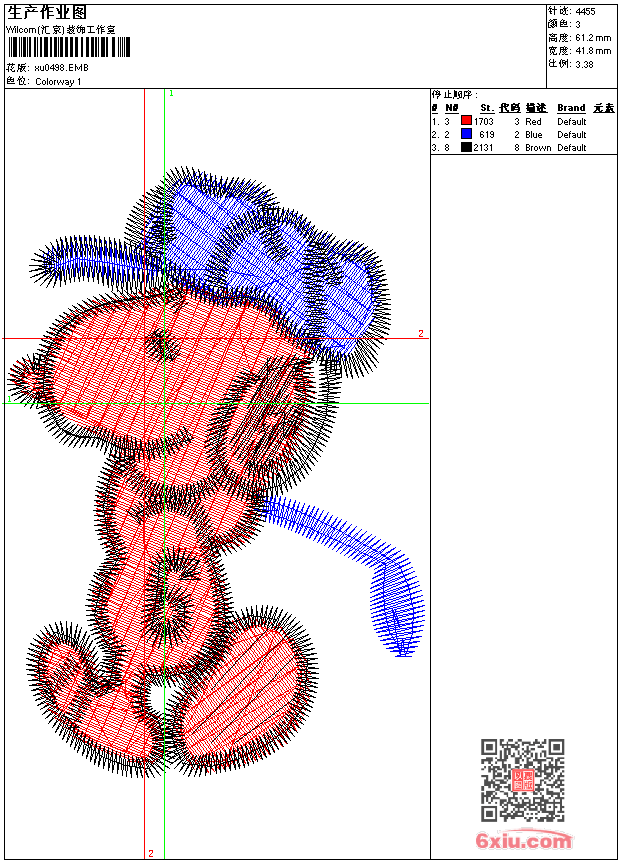Viewport: 620px width, 860px height.
Task: Click the 元素 column header
Action: pos(604,108)
